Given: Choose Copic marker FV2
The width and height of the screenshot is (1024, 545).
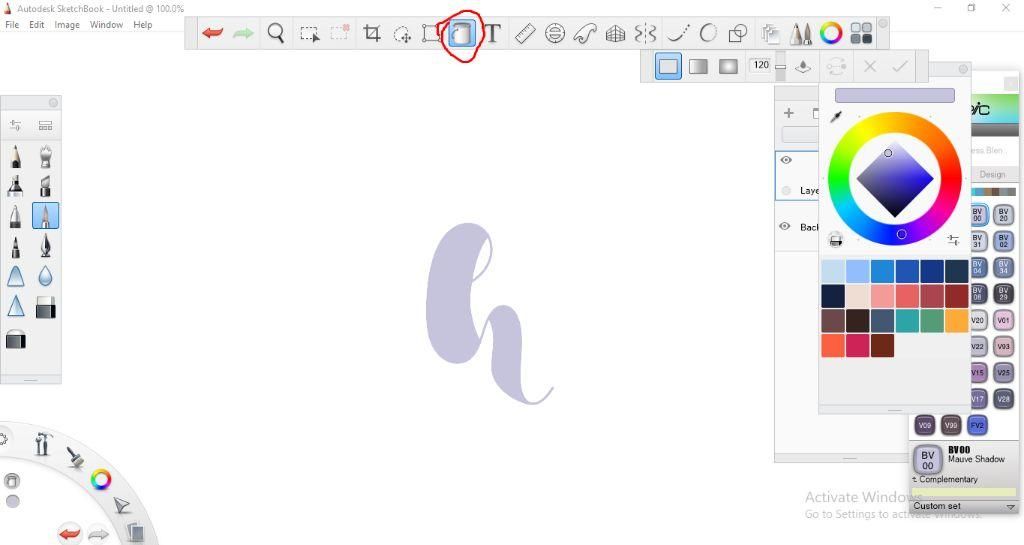Looking at the screenshot, I should point(977,426).
